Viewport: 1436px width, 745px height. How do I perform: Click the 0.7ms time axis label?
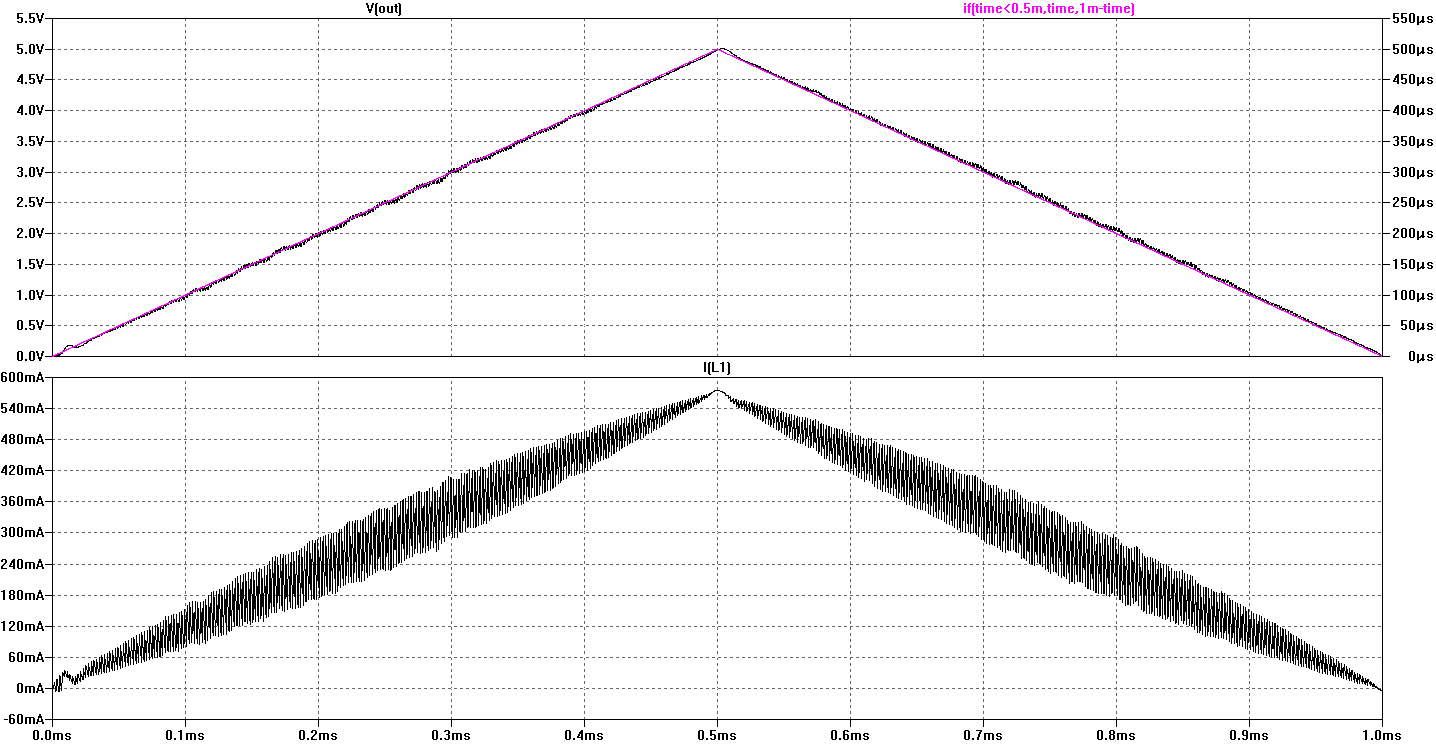click(x=983, y=735)
